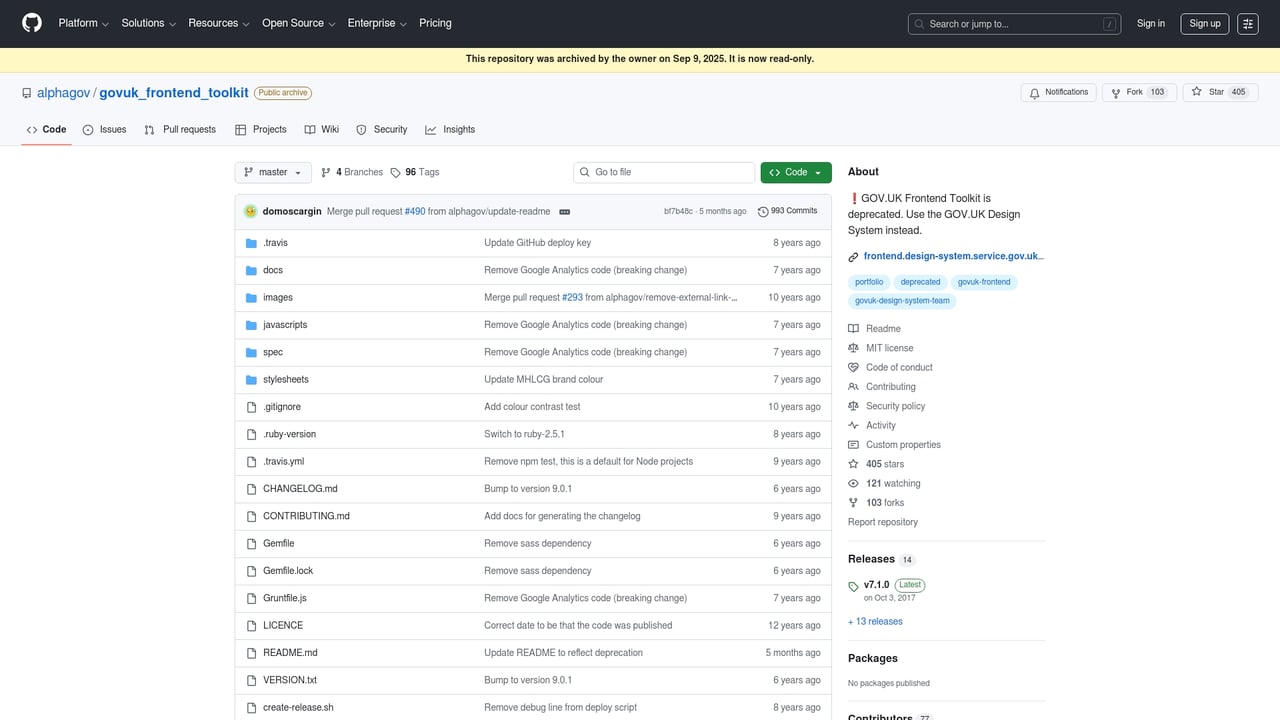Viewport: 1280px width, 720px height.
Task: Click the deprecated topic tag
Action: (x=920, y=282)
